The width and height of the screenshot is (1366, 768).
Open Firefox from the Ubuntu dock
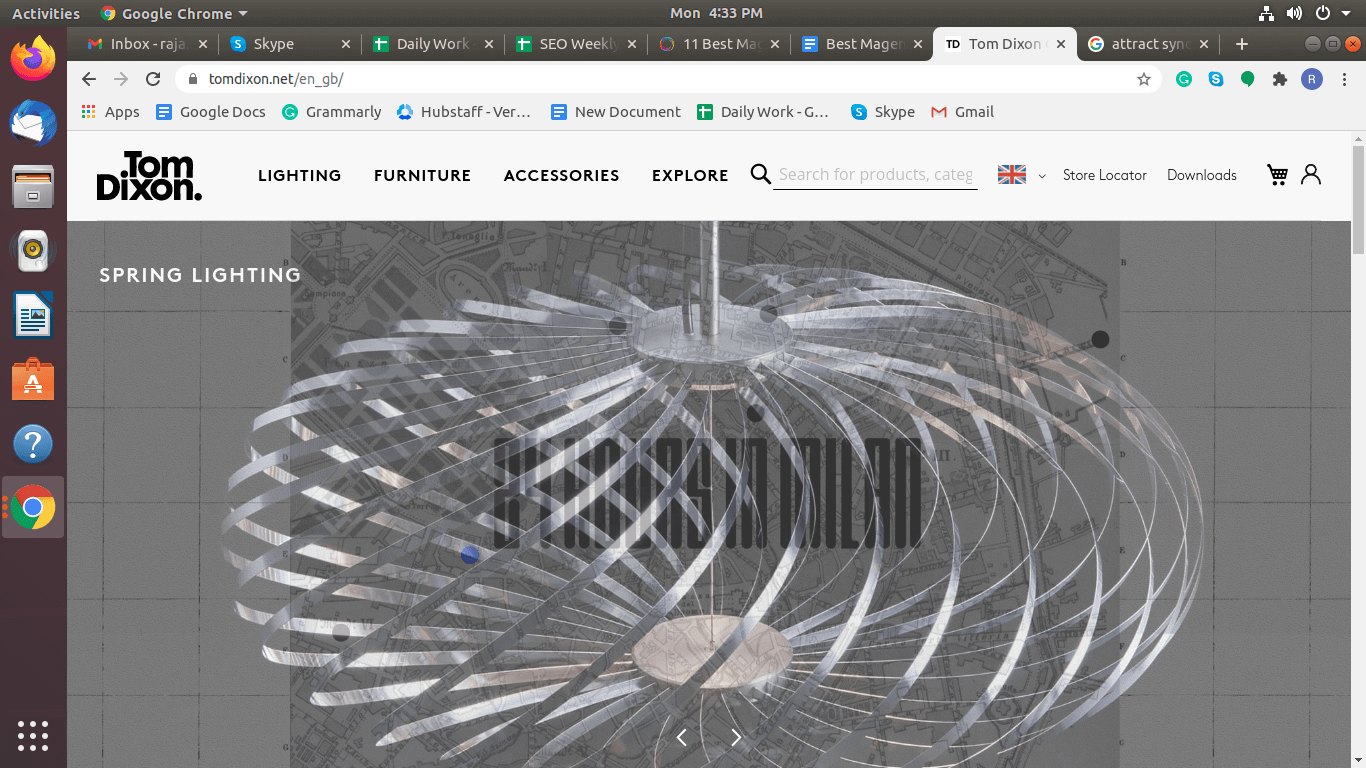pyautogui.click(x=33, y=58)
